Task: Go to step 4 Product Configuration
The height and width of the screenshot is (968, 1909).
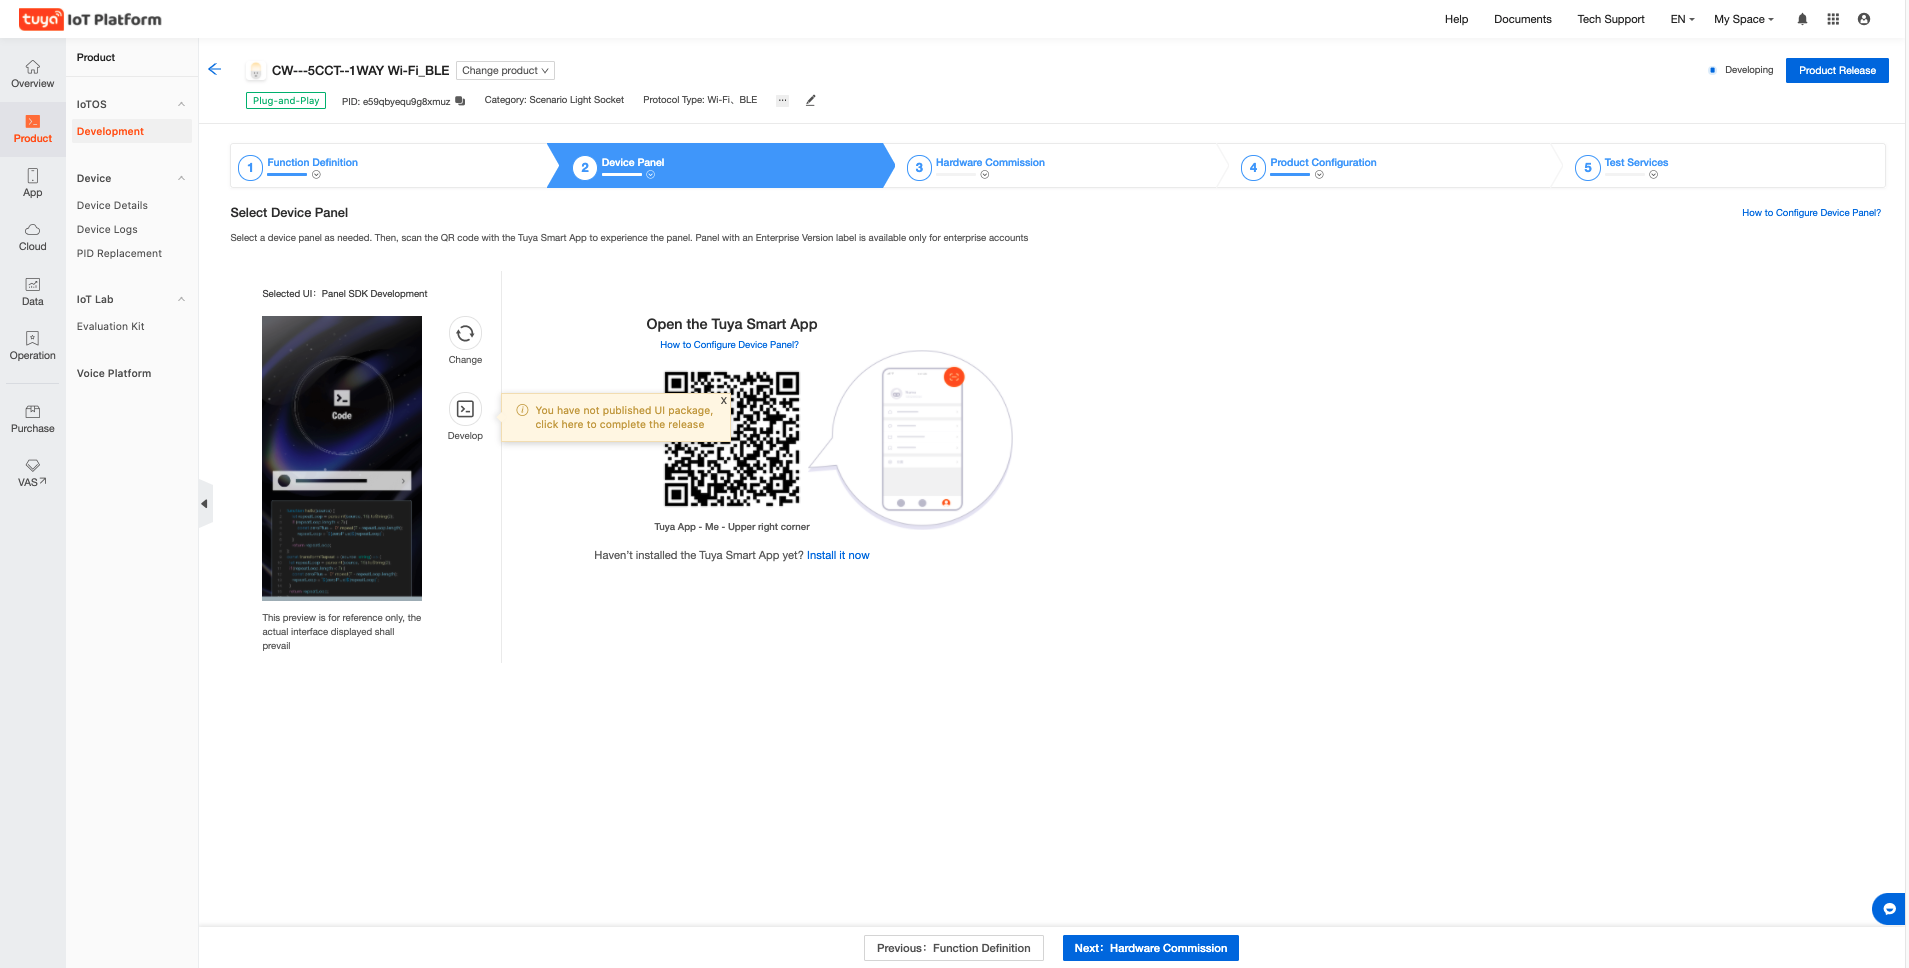Action: tap(1323, 162)
